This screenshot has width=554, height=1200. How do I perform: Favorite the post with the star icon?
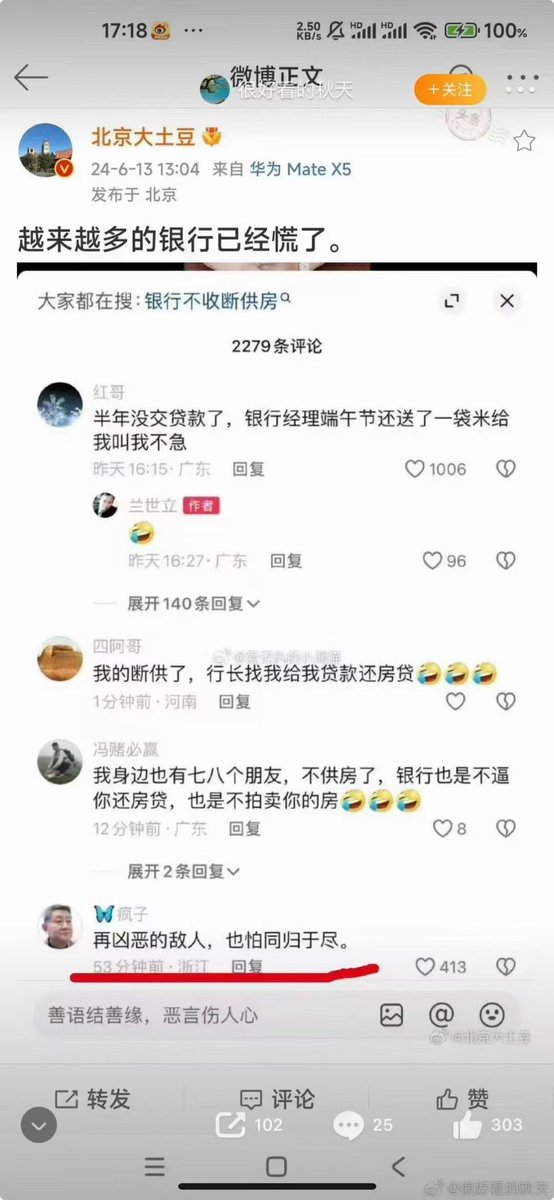tap(523, 141)
